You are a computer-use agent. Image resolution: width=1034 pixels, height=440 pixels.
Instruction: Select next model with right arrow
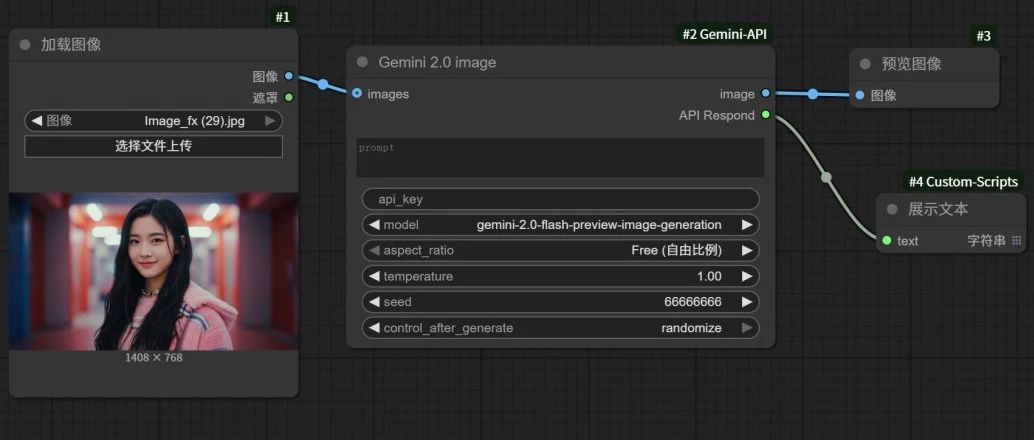746,225
